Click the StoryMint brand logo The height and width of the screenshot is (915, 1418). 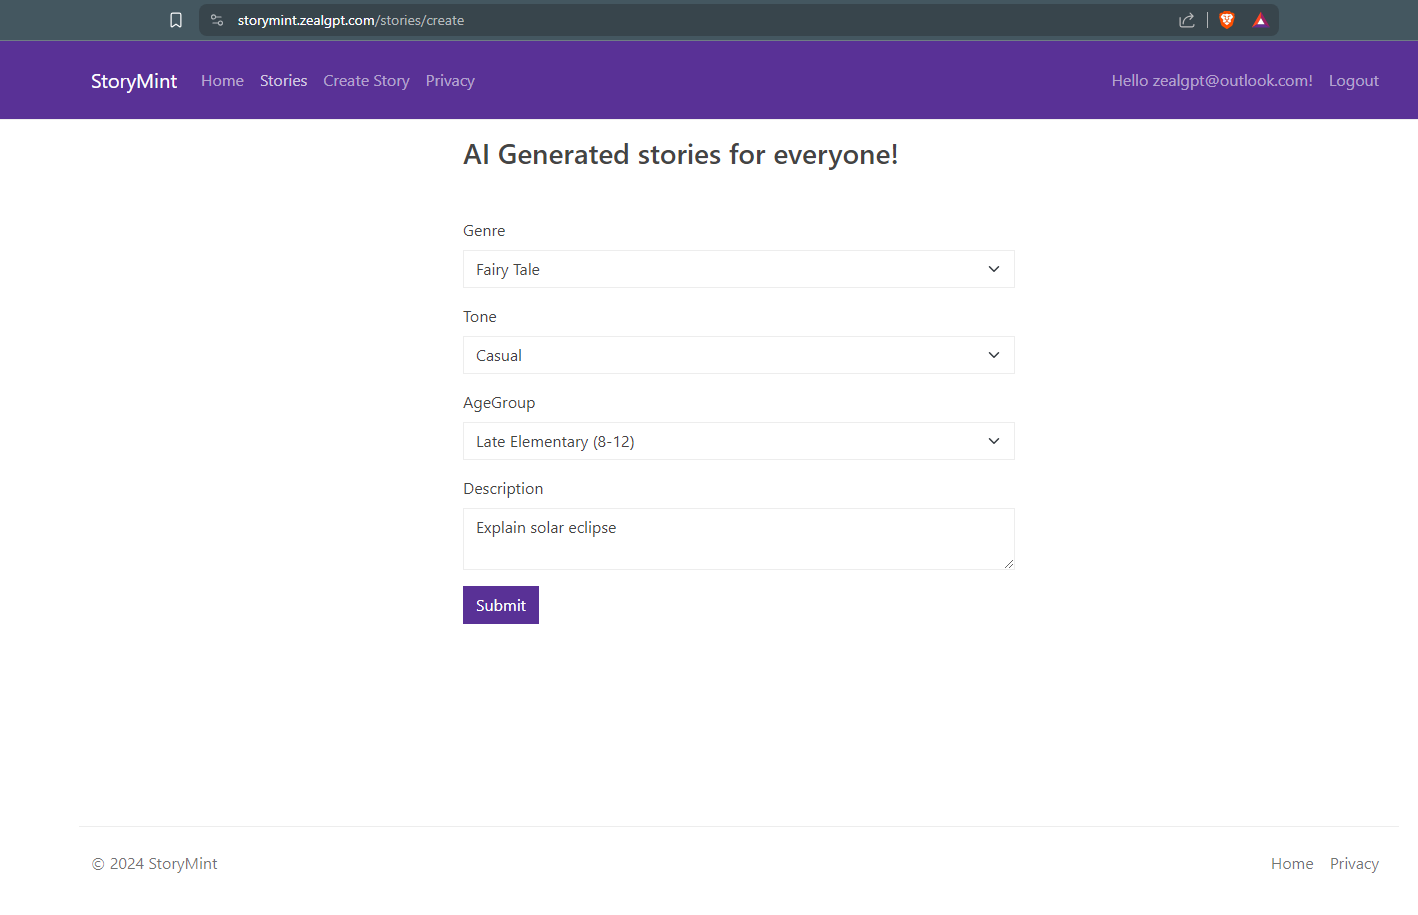[134, 81]
